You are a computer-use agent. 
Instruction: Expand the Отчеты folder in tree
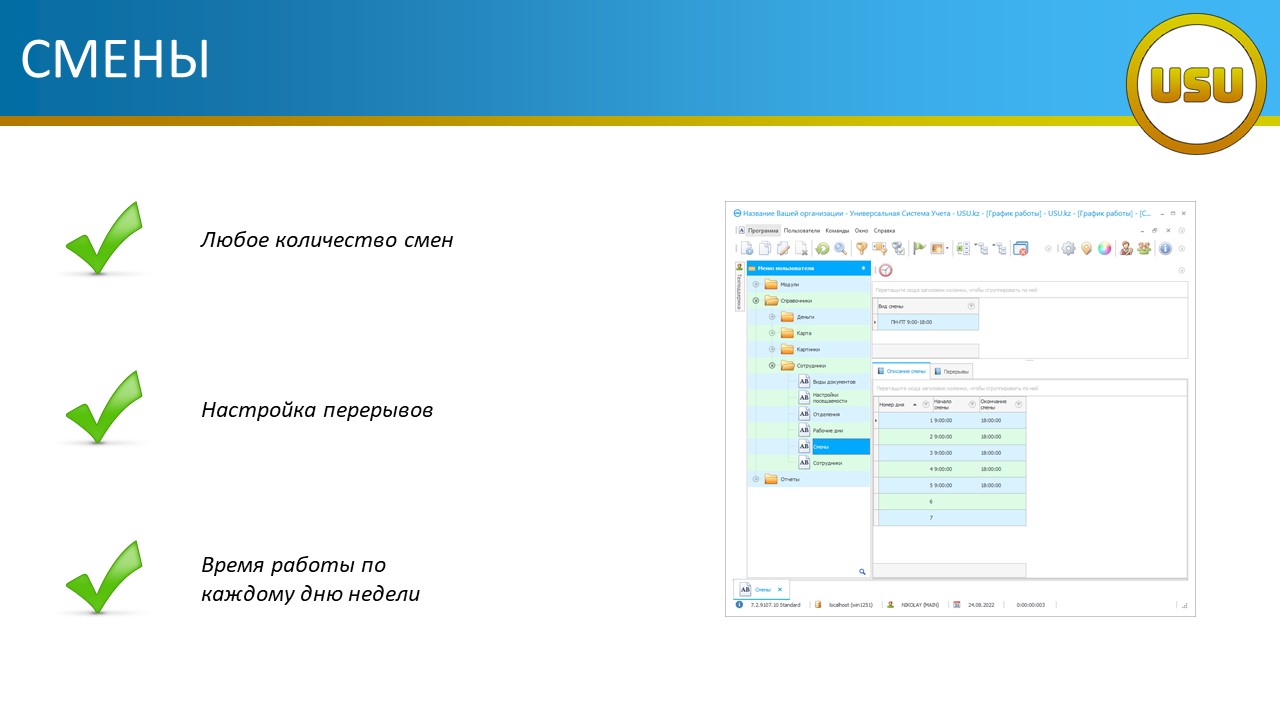click(x=756, y=479)
